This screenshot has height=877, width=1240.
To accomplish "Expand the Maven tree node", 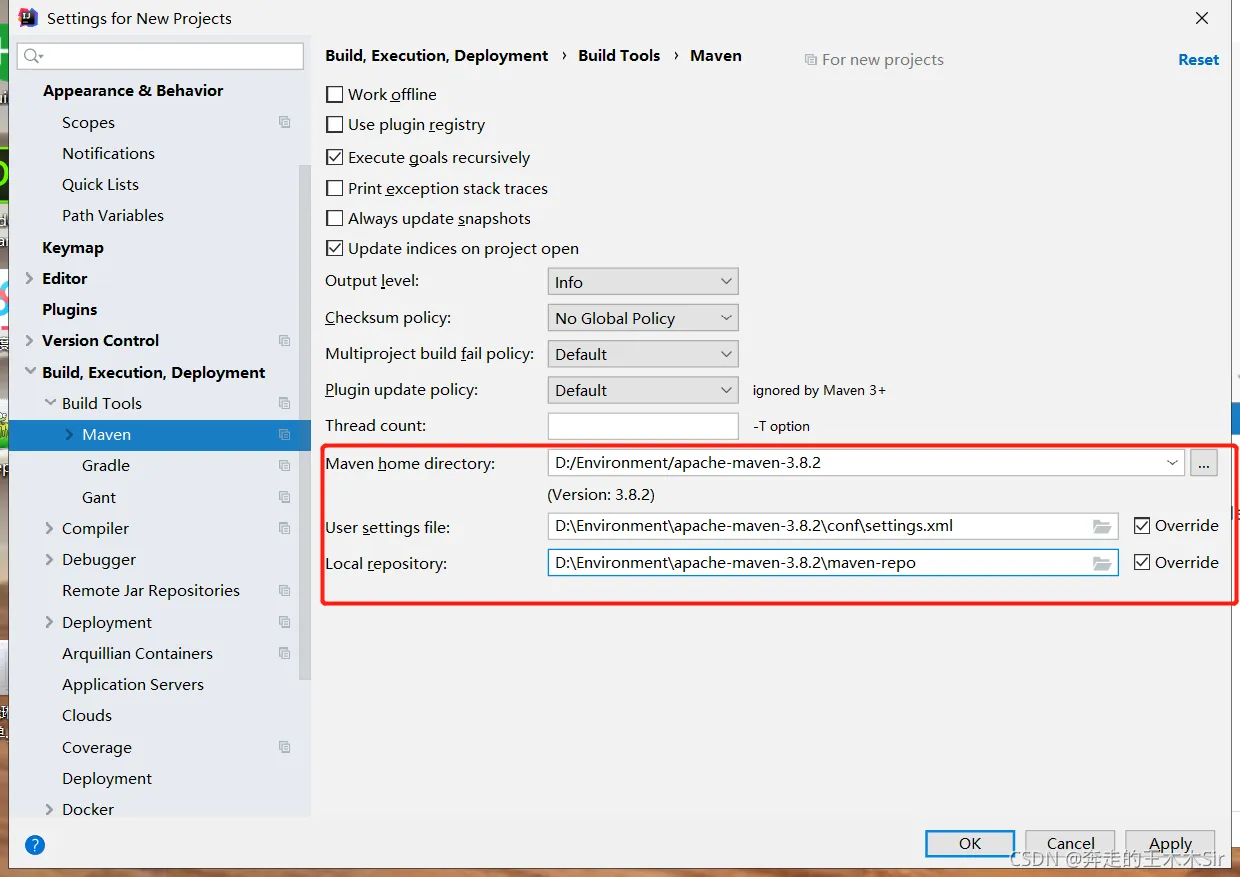I will point(69,434).
